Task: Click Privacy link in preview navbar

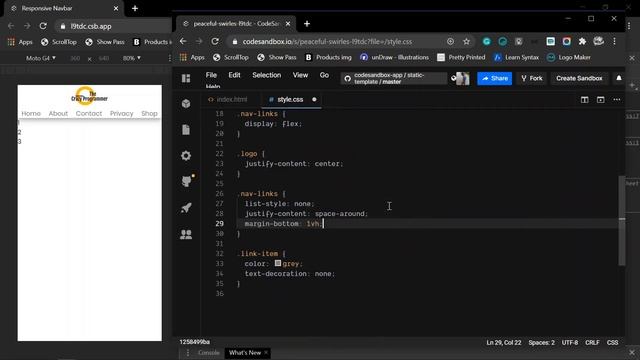Action: 121,113
